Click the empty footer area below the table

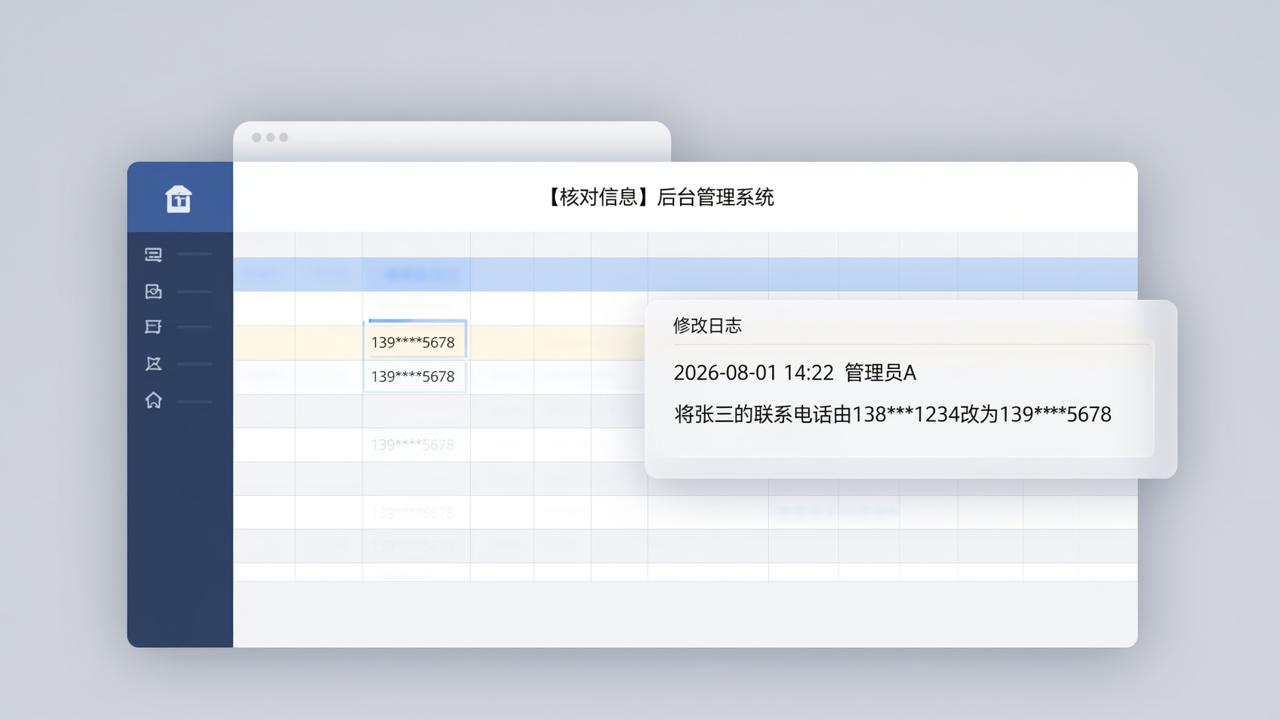click(685, 614)
